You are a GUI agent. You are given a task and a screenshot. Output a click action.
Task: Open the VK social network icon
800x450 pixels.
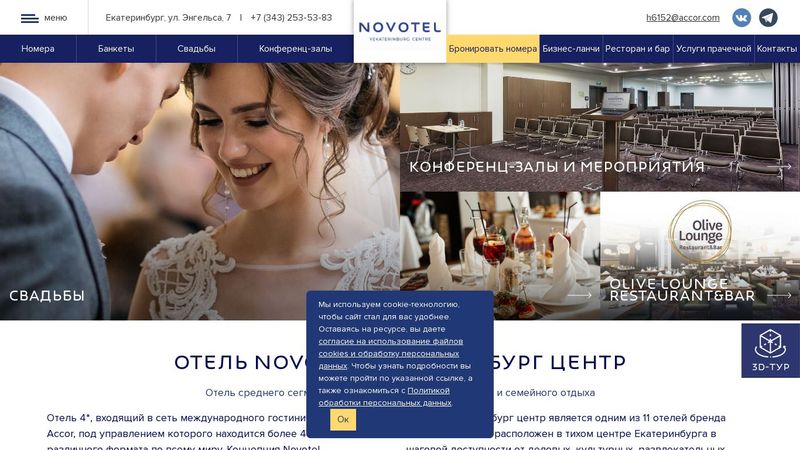pyautogui.click(x=741, y=18)
